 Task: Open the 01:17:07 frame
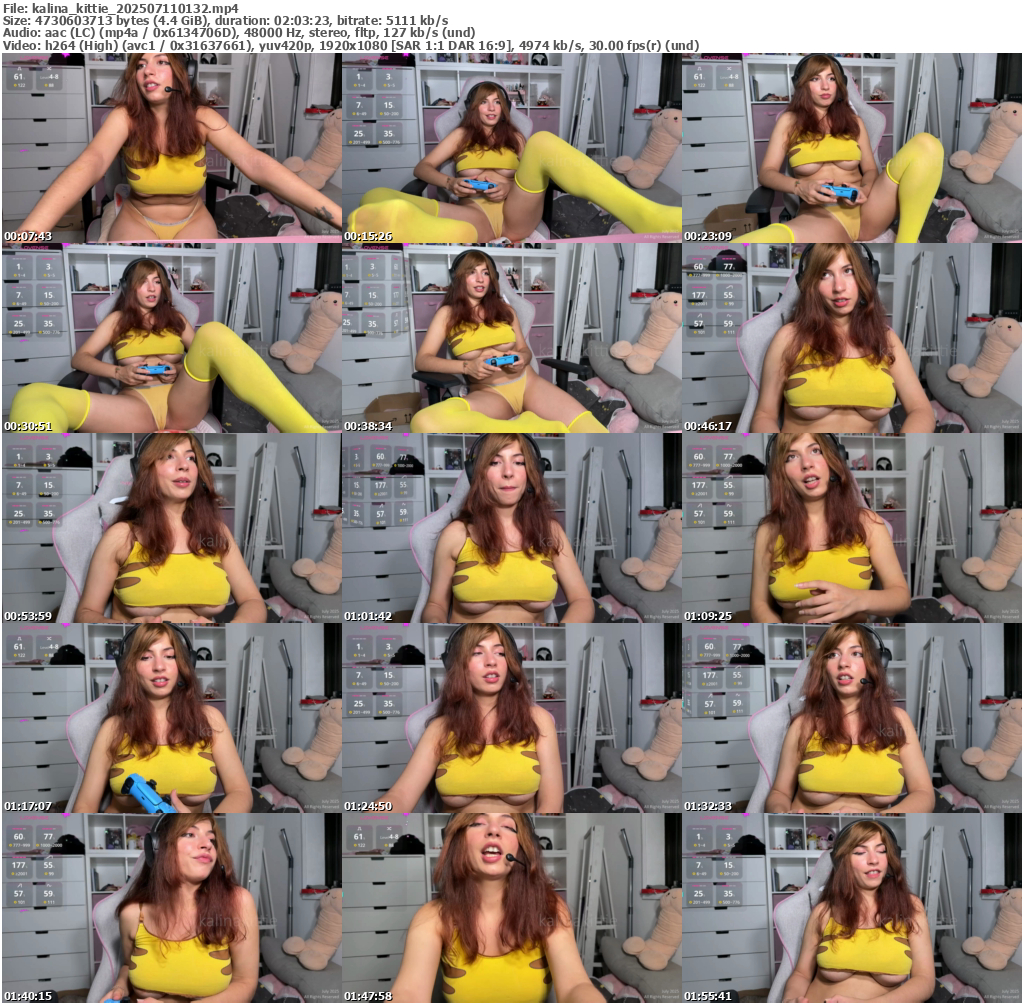[171, 718]
